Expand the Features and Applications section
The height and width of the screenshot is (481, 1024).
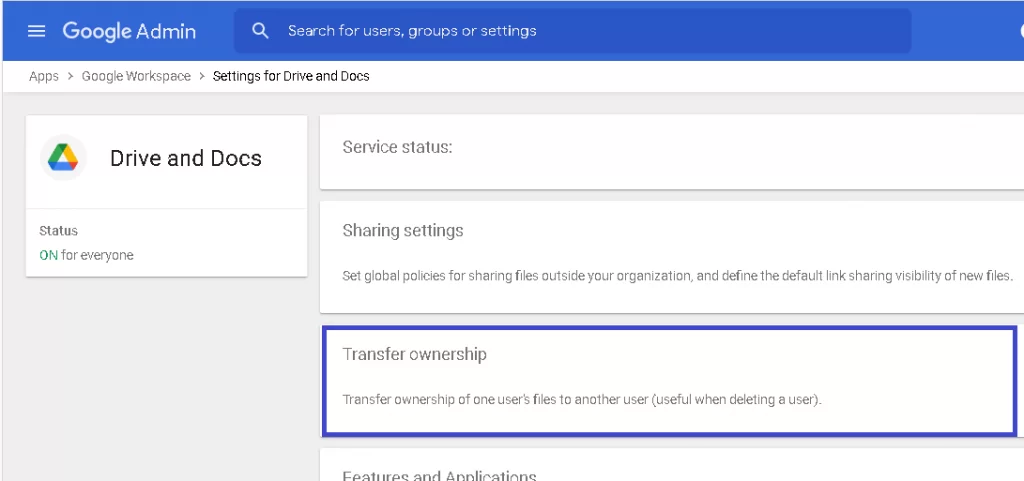440,475
